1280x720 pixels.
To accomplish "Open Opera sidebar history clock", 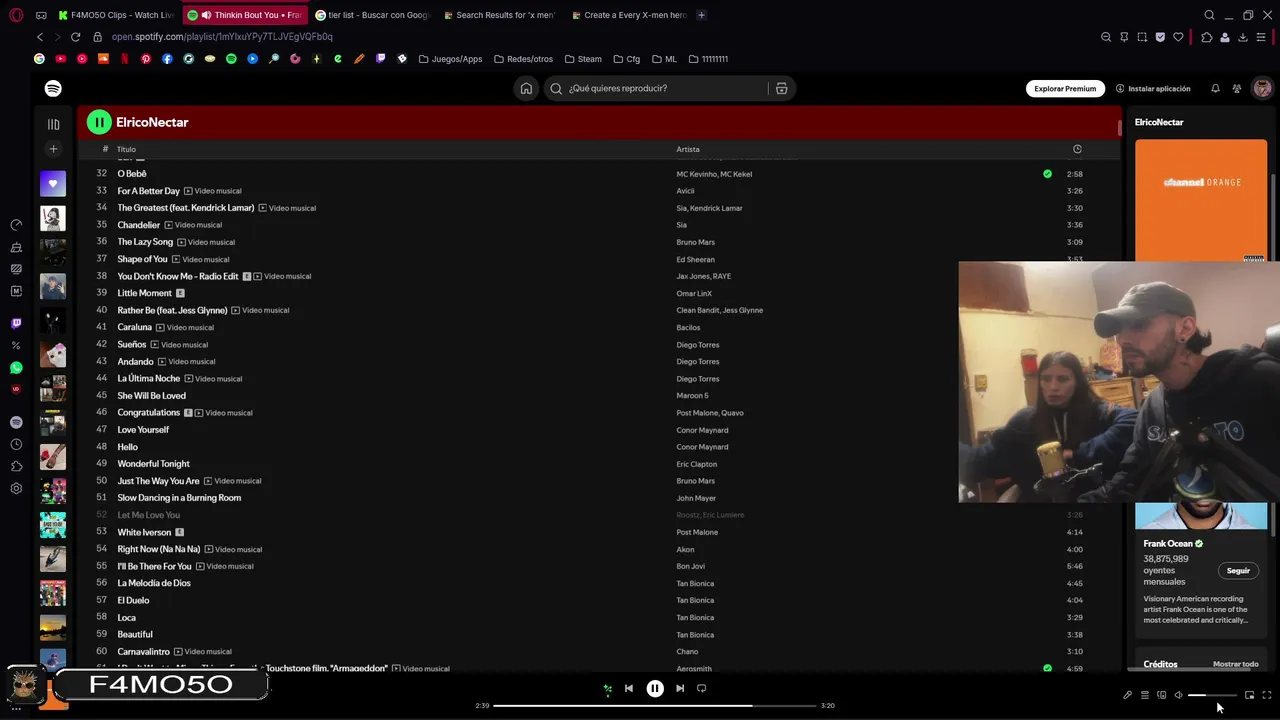I will tap(16, 444).
